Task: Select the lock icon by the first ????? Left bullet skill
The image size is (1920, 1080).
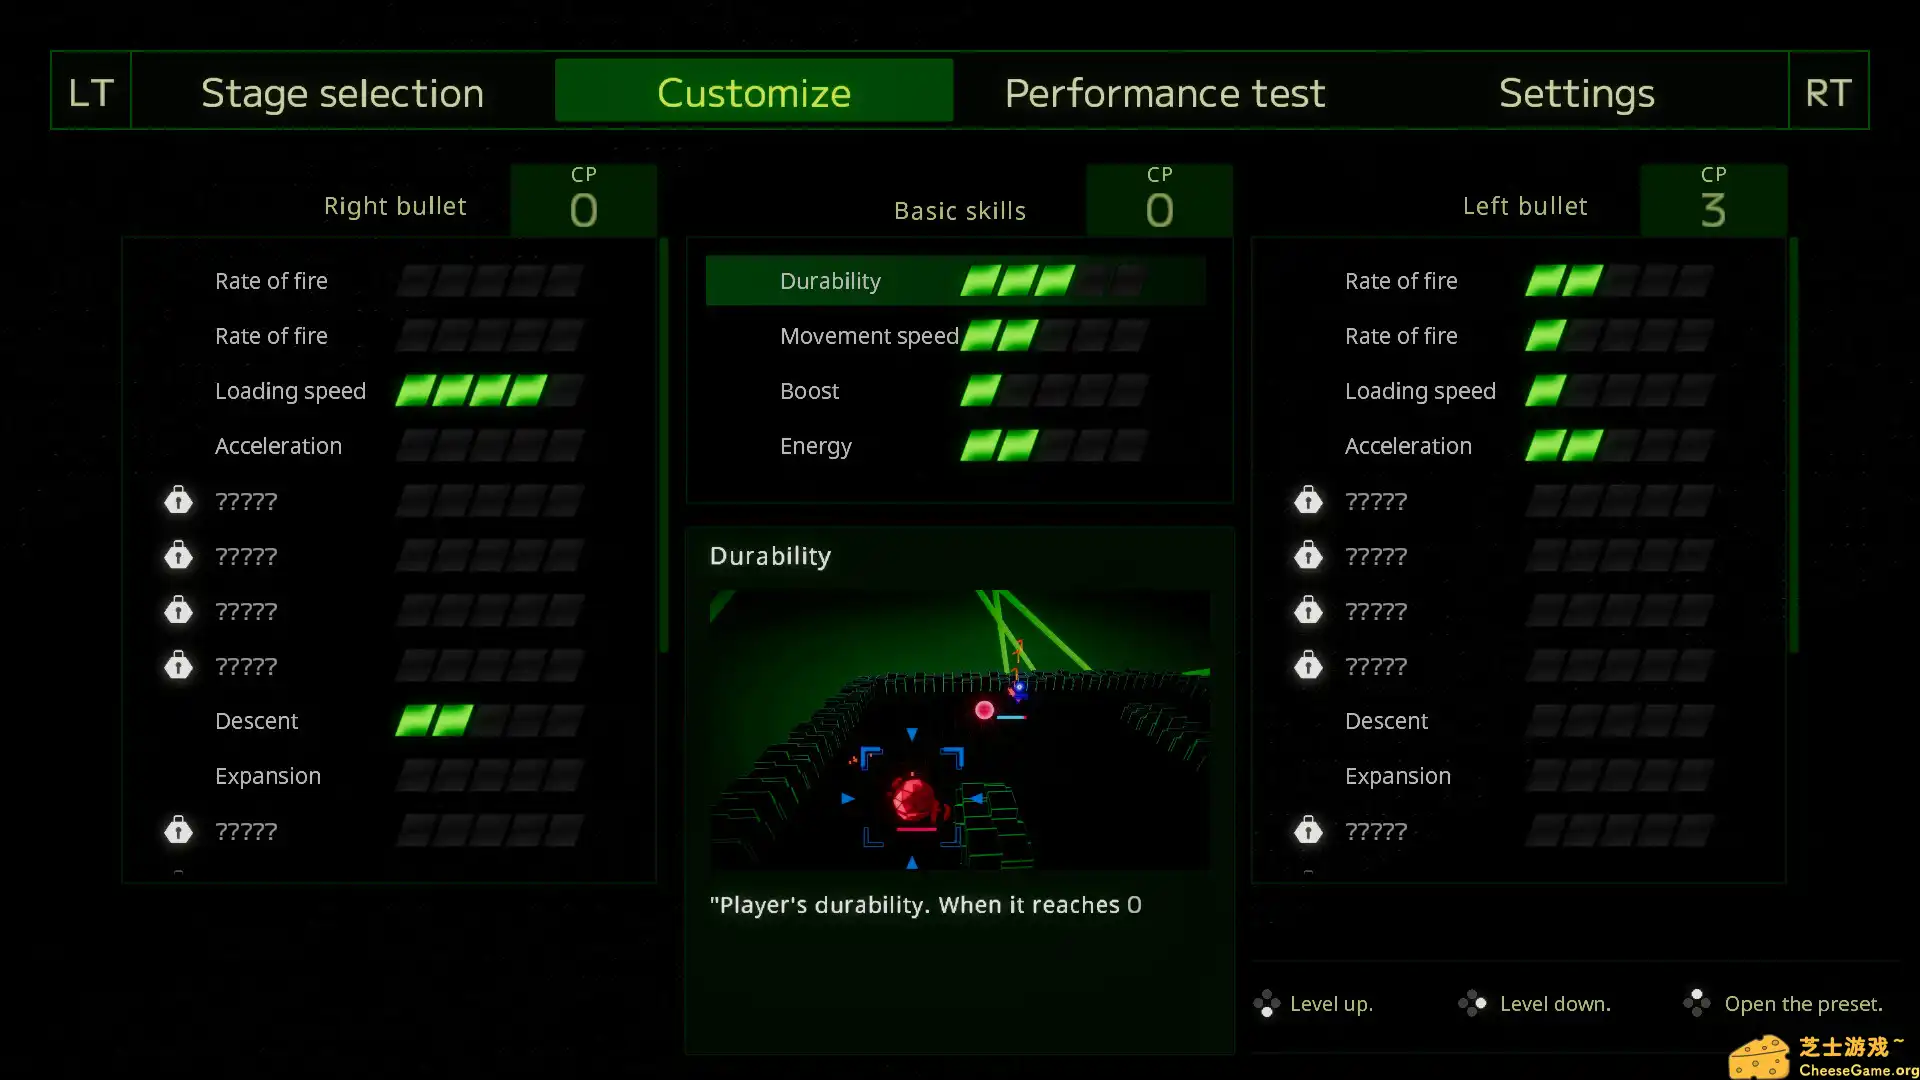Action: [1309, 500]
